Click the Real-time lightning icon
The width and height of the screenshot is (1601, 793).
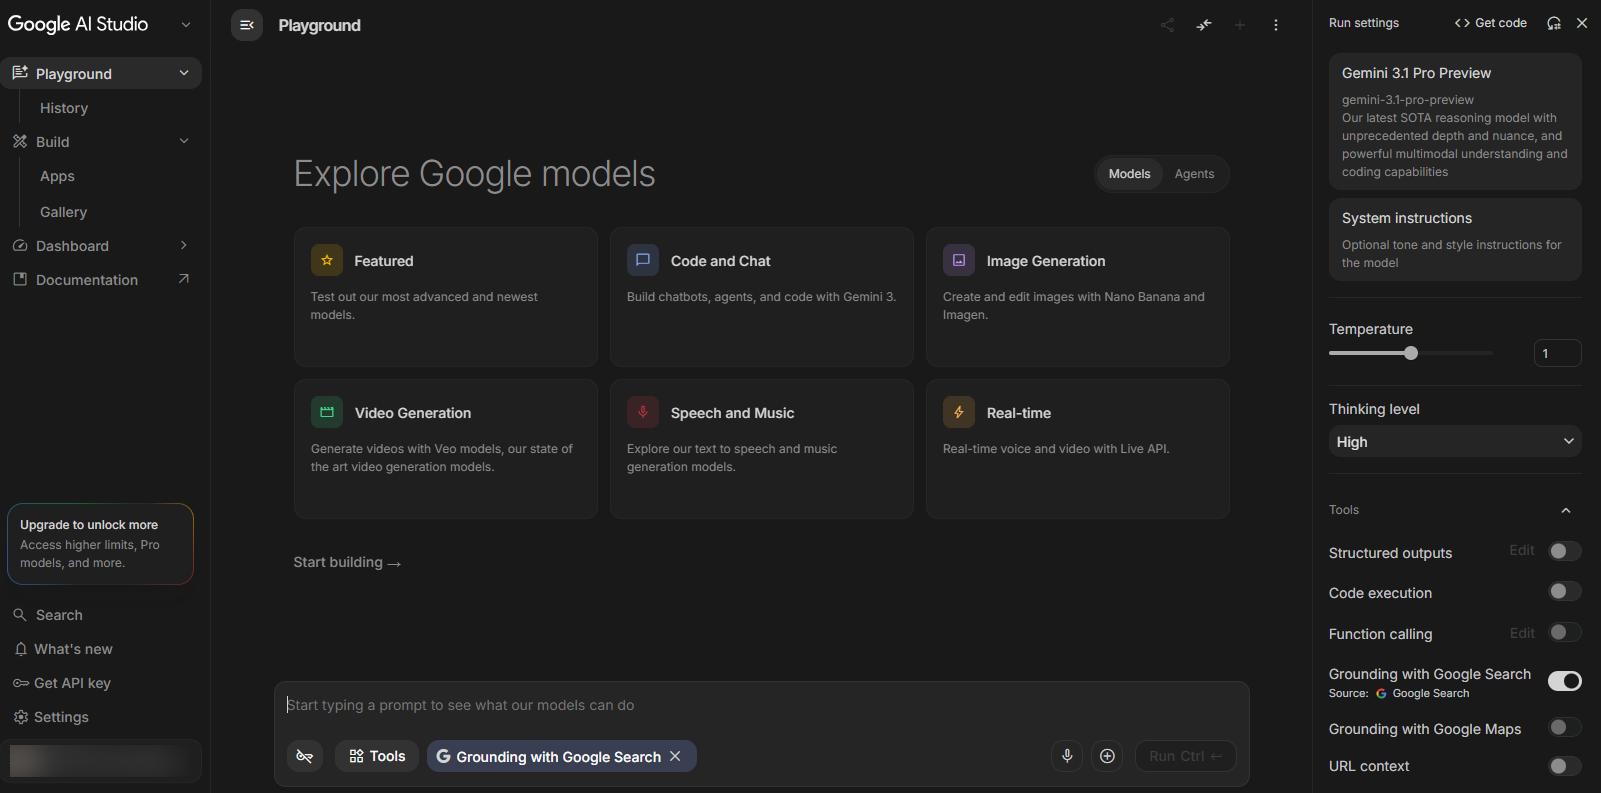tap(959, 412)
